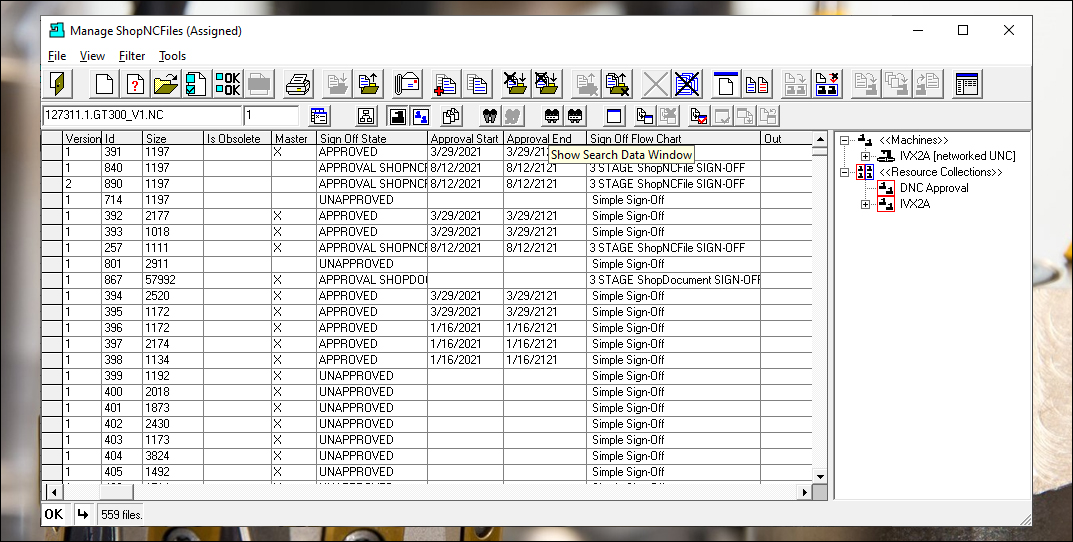This screenshot has width=1073, height=542.
Task: Click the Is Obsolete column header
Action: point(237,138)
